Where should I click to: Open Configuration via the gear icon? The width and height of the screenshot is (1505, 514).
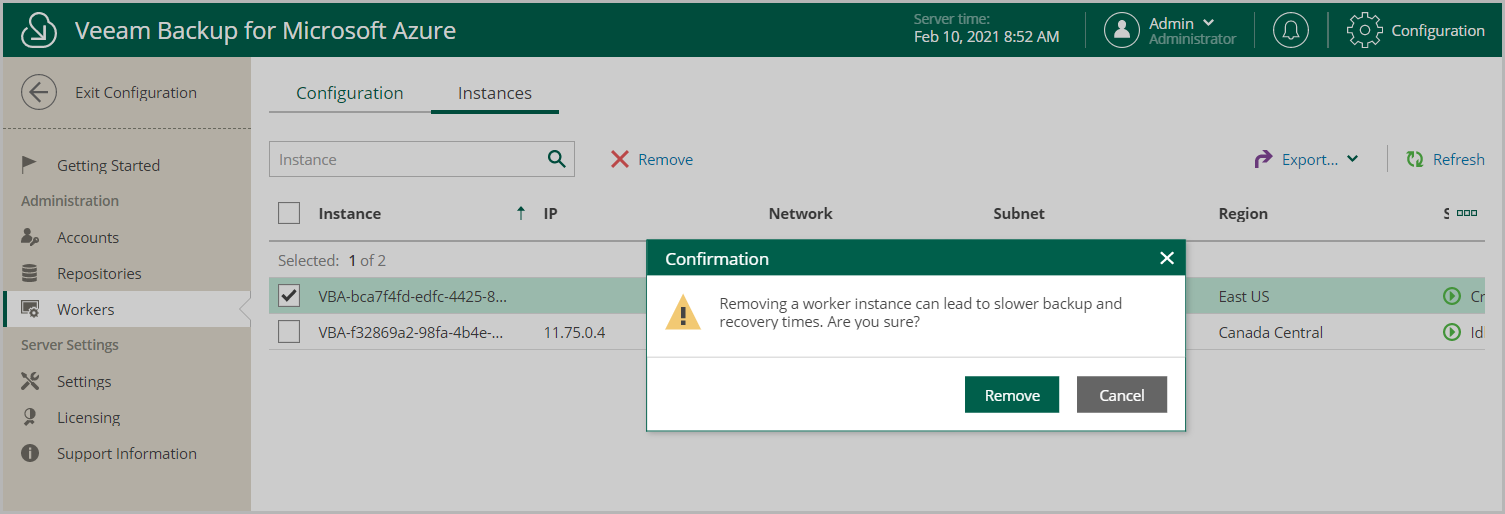click(x=1364, y=30)
